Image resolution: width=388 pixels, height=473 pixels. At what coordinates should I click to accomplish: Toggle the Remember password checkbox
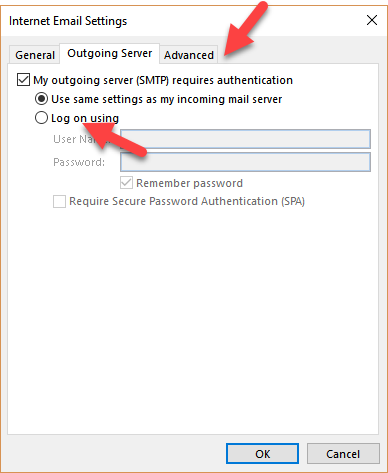coord(126,183)
